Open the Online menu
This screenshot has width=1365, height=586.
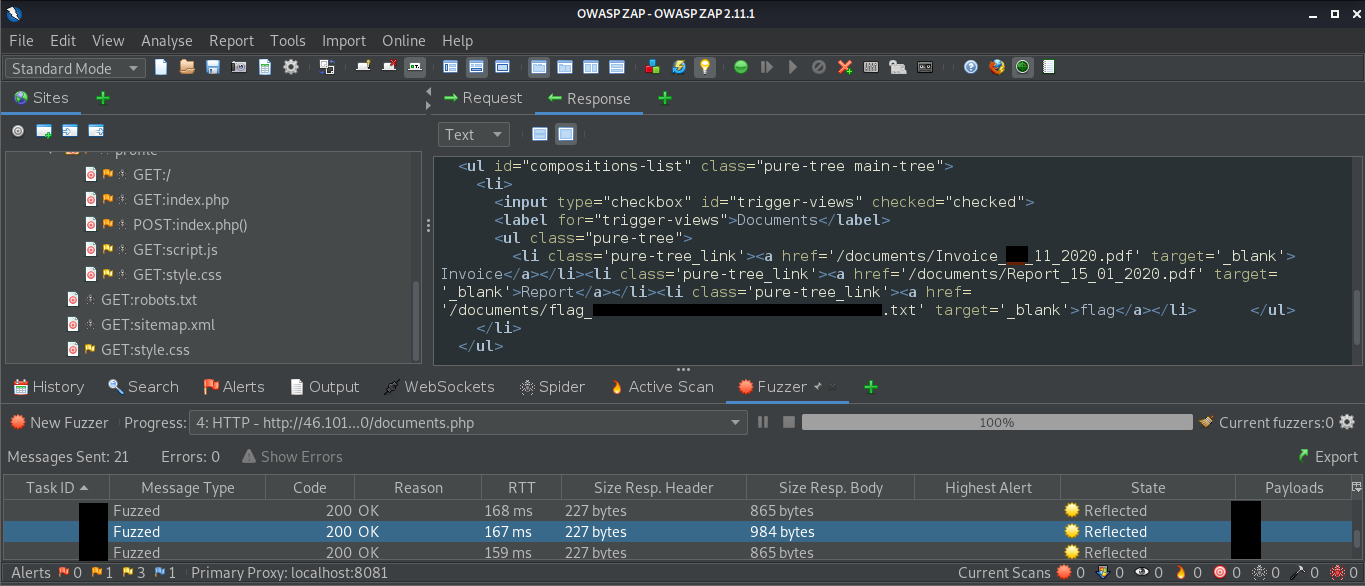[x=404, y=41]
